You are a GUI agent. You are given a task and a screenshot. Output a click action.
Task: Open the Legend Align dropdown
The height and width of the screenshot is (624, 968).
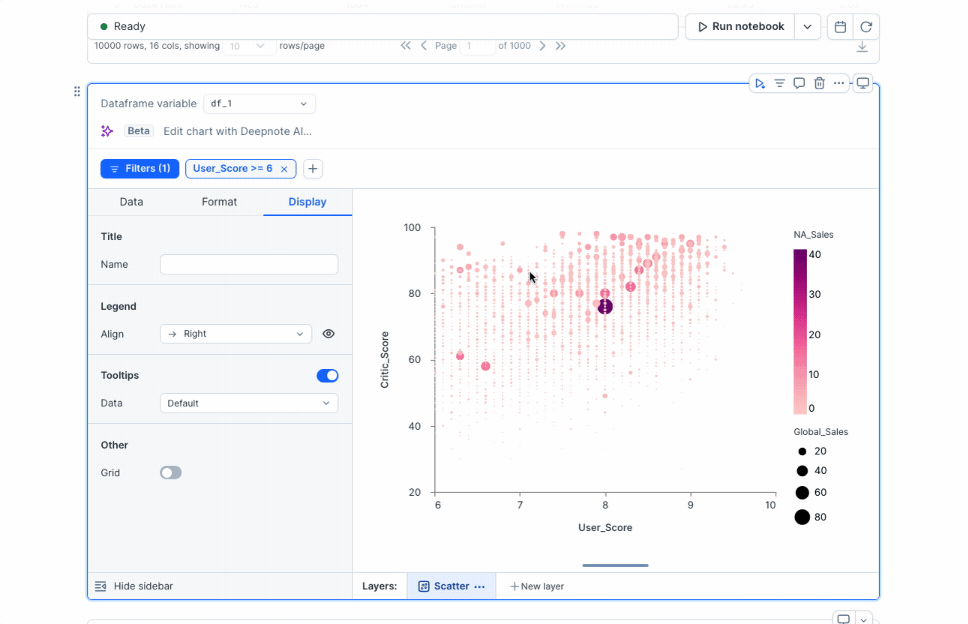point(236,334)
